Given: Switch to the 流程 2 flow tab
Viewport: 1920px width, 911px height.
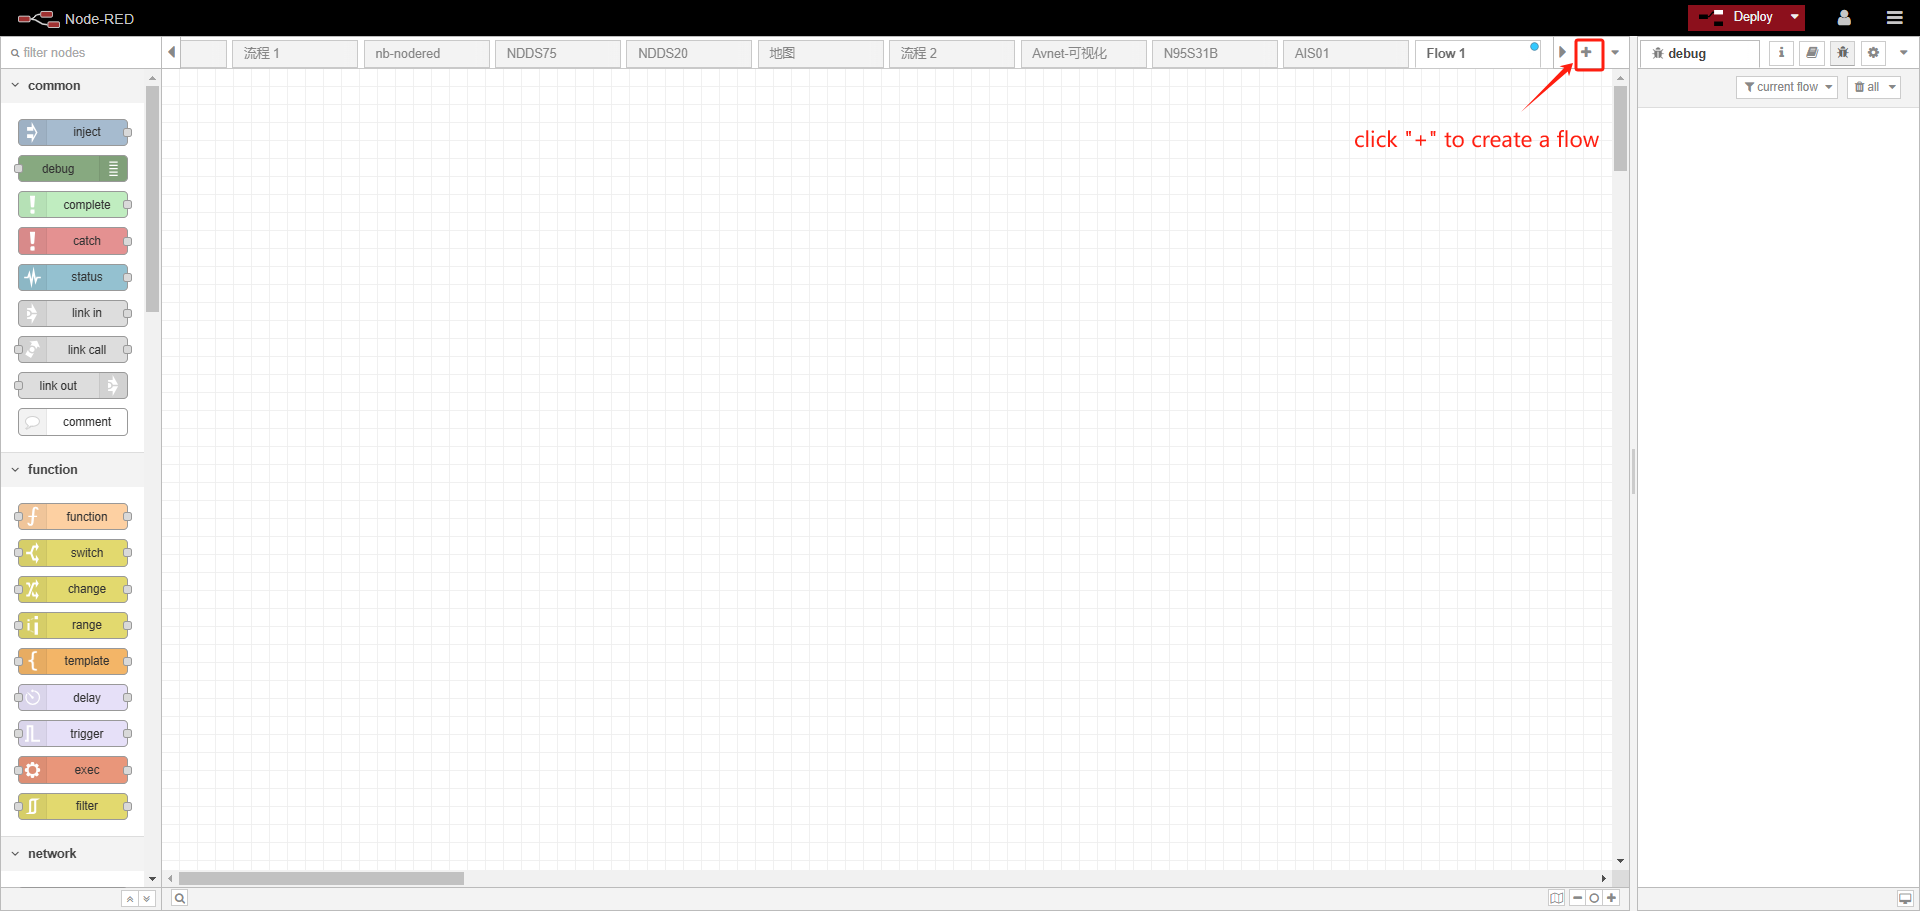Looking at the screenshot, I should coord(952,54).
